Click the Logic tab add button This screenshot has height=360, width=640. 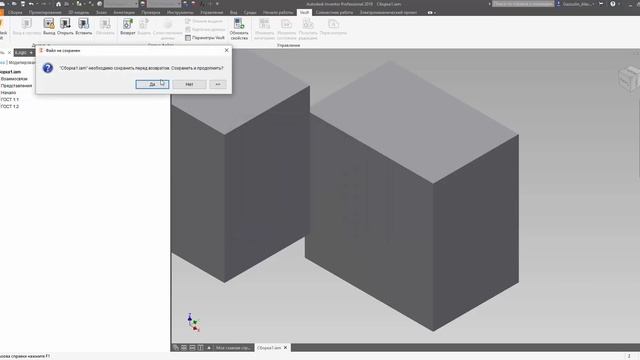31,53
